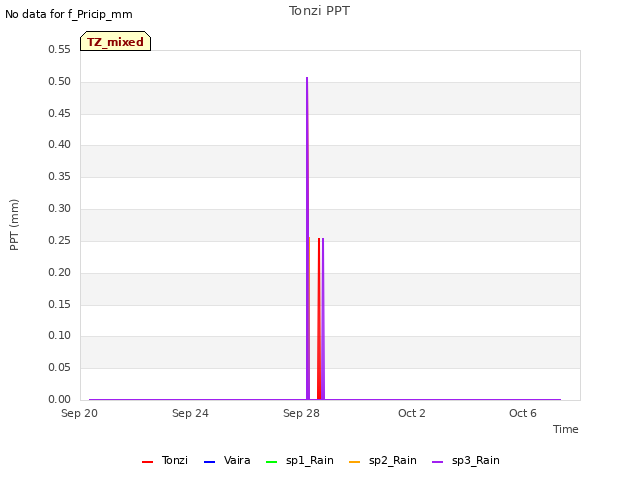Click the Oct 6 axis label
The width and height of the screenshot is (640, 480).
[523, 413]
